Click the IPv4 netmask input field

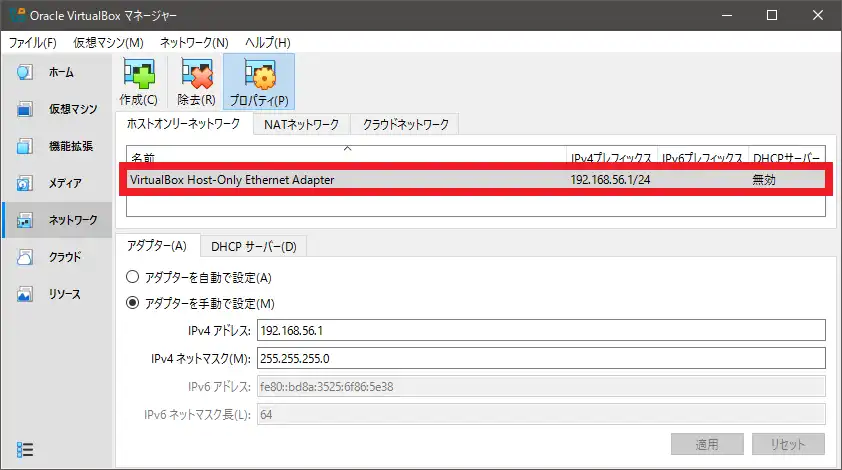(541, 358)
